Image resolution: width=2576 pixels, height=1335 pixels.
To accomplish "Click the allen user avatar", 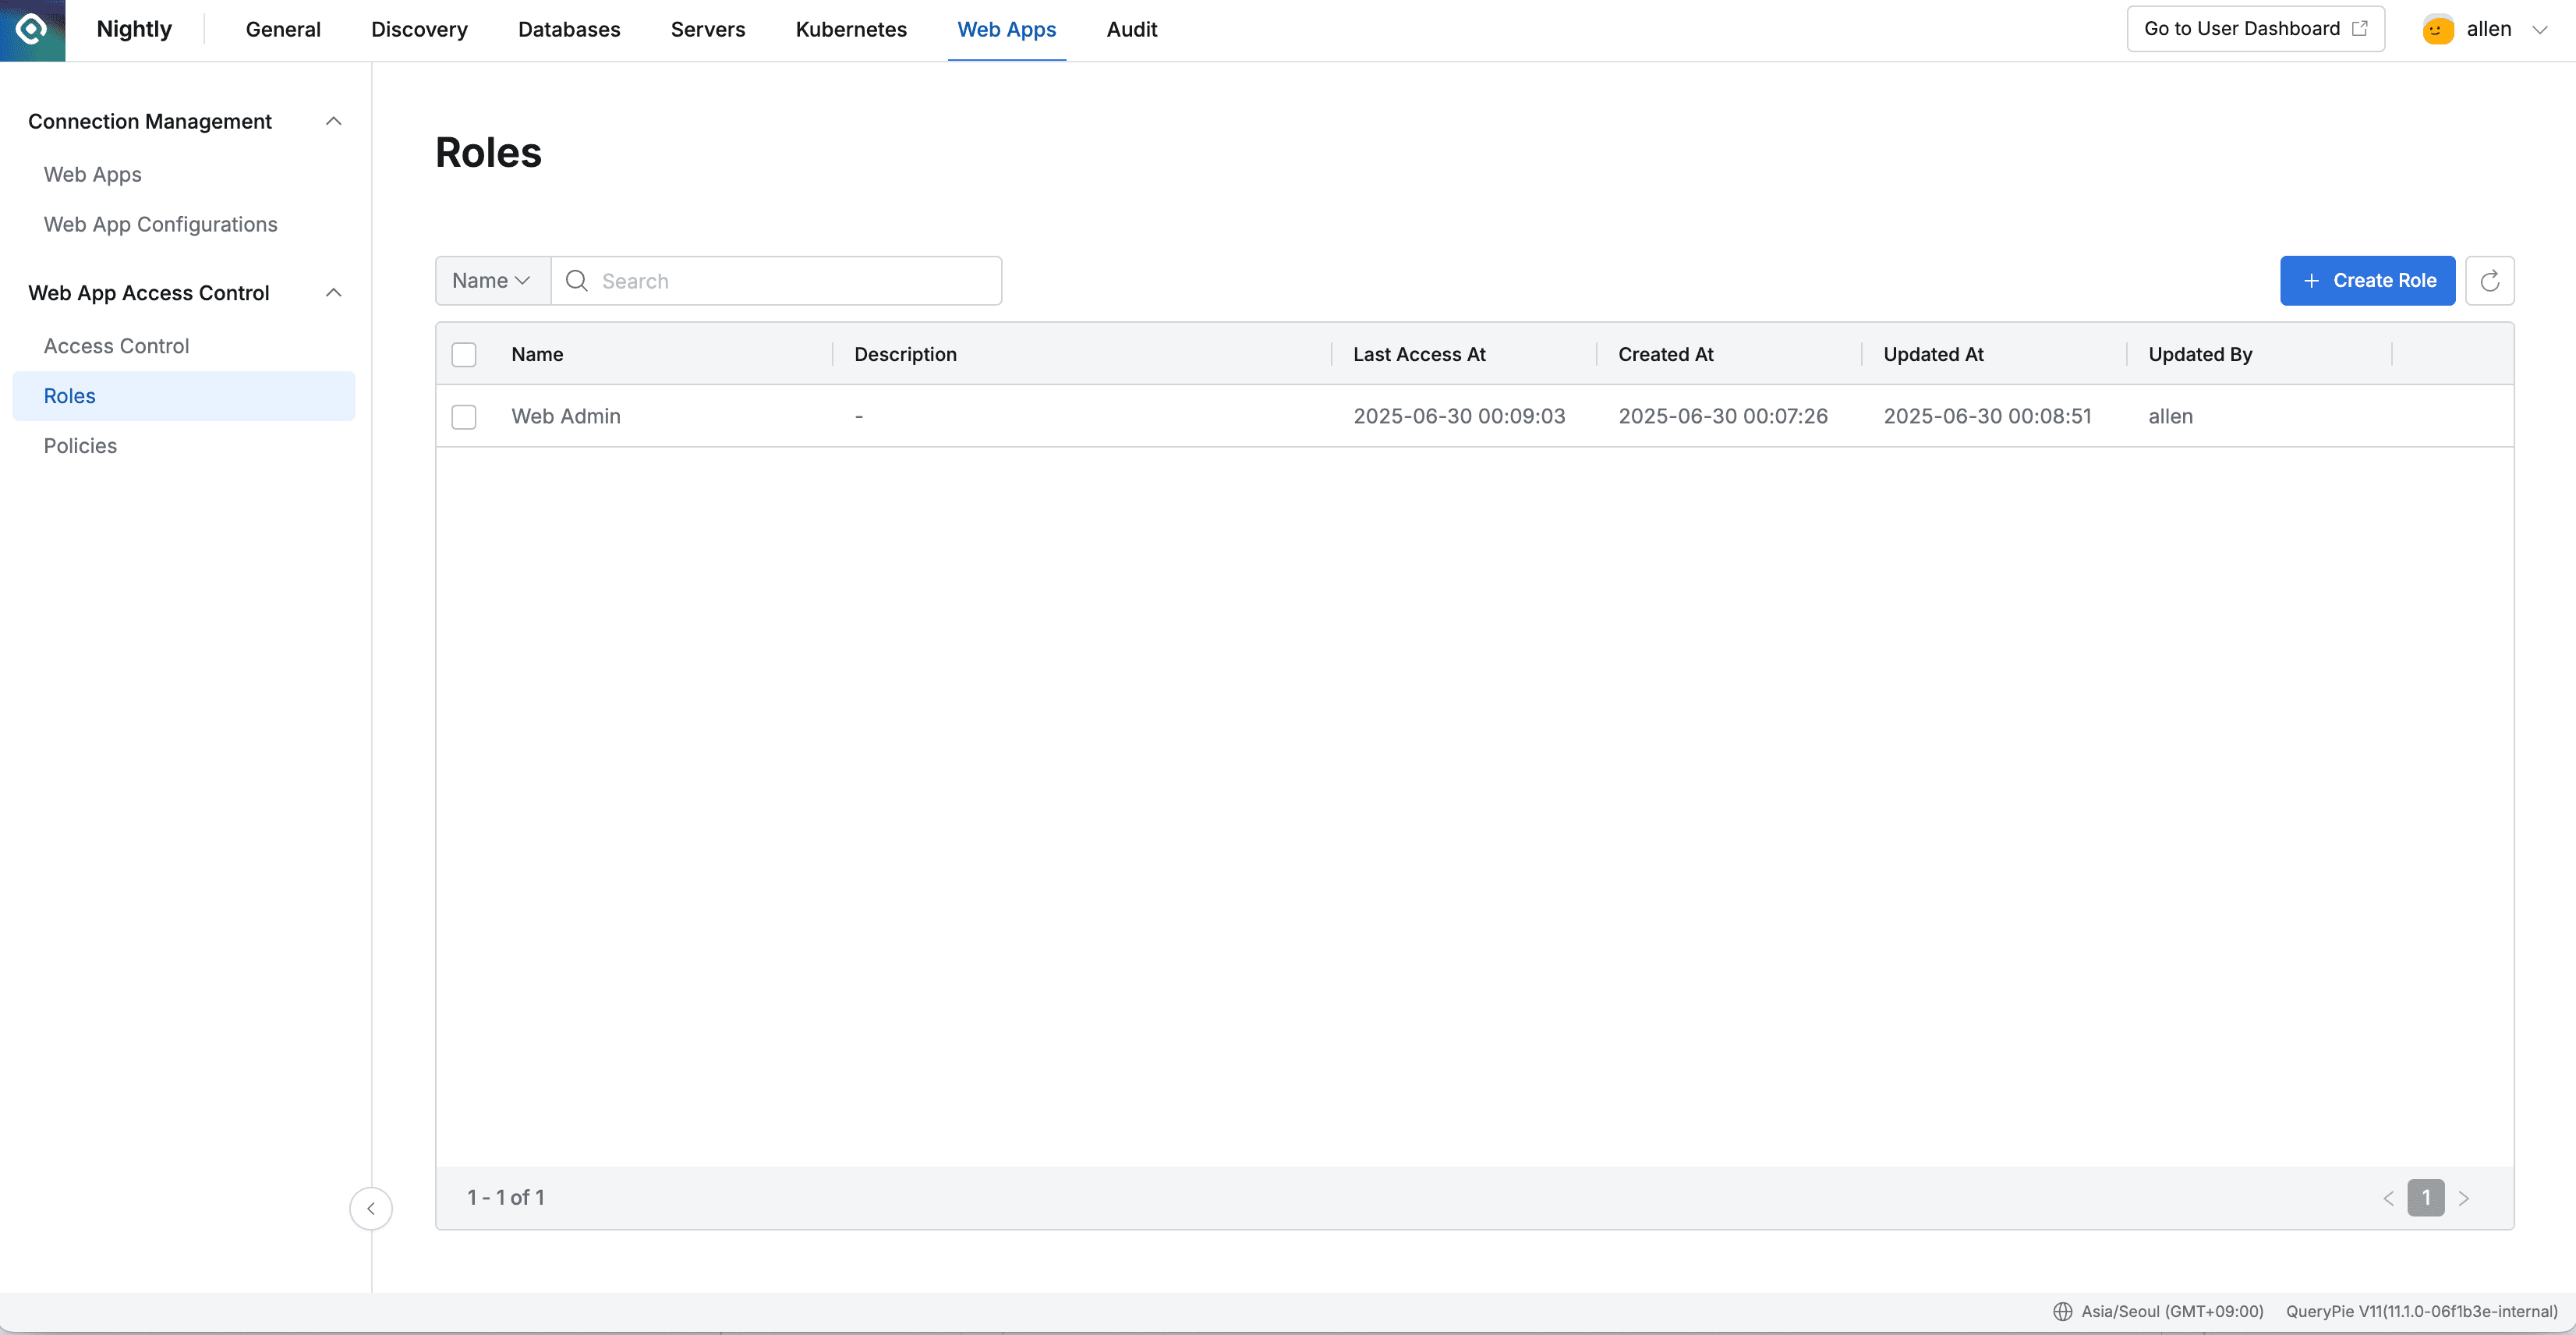I will [x=2437, y=29].
